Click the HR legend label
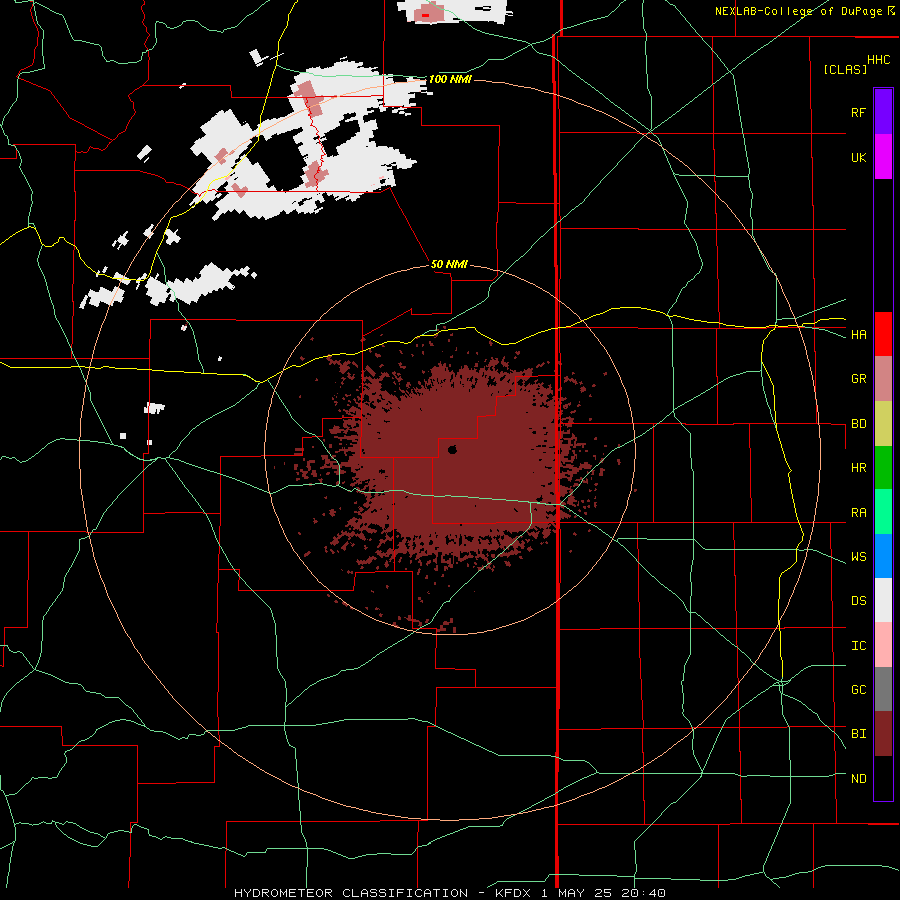This screenshot has width=900, height=900. (x=858, y=468)
